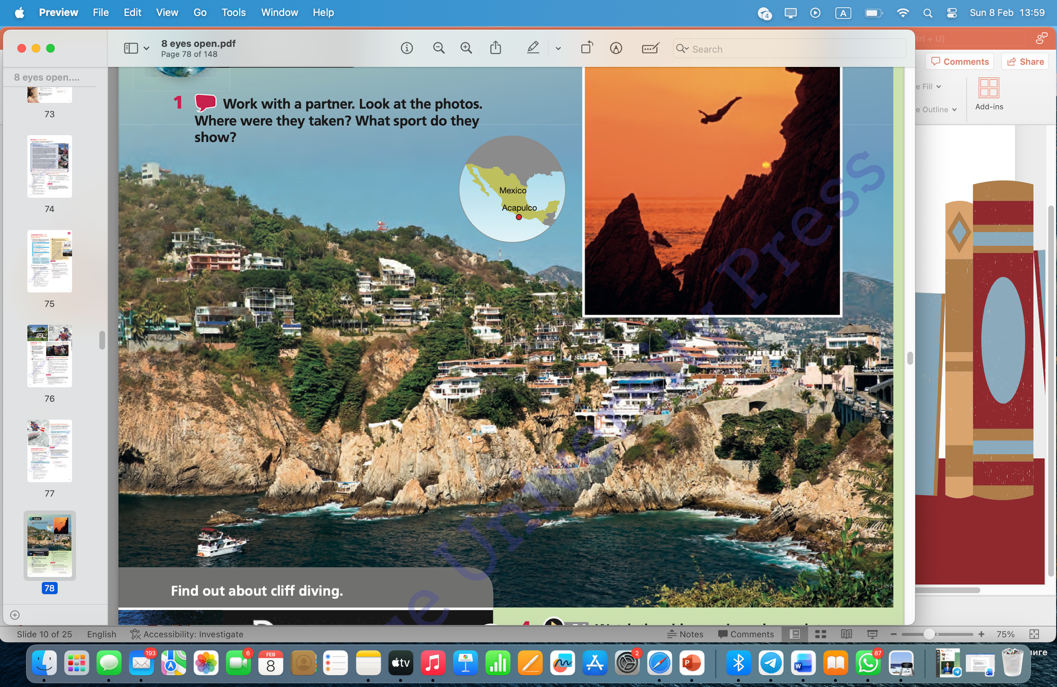This screenshot has height=687, width=1057.
Task: Click the Wi-Fi status icon
Action: click(903, 13)
